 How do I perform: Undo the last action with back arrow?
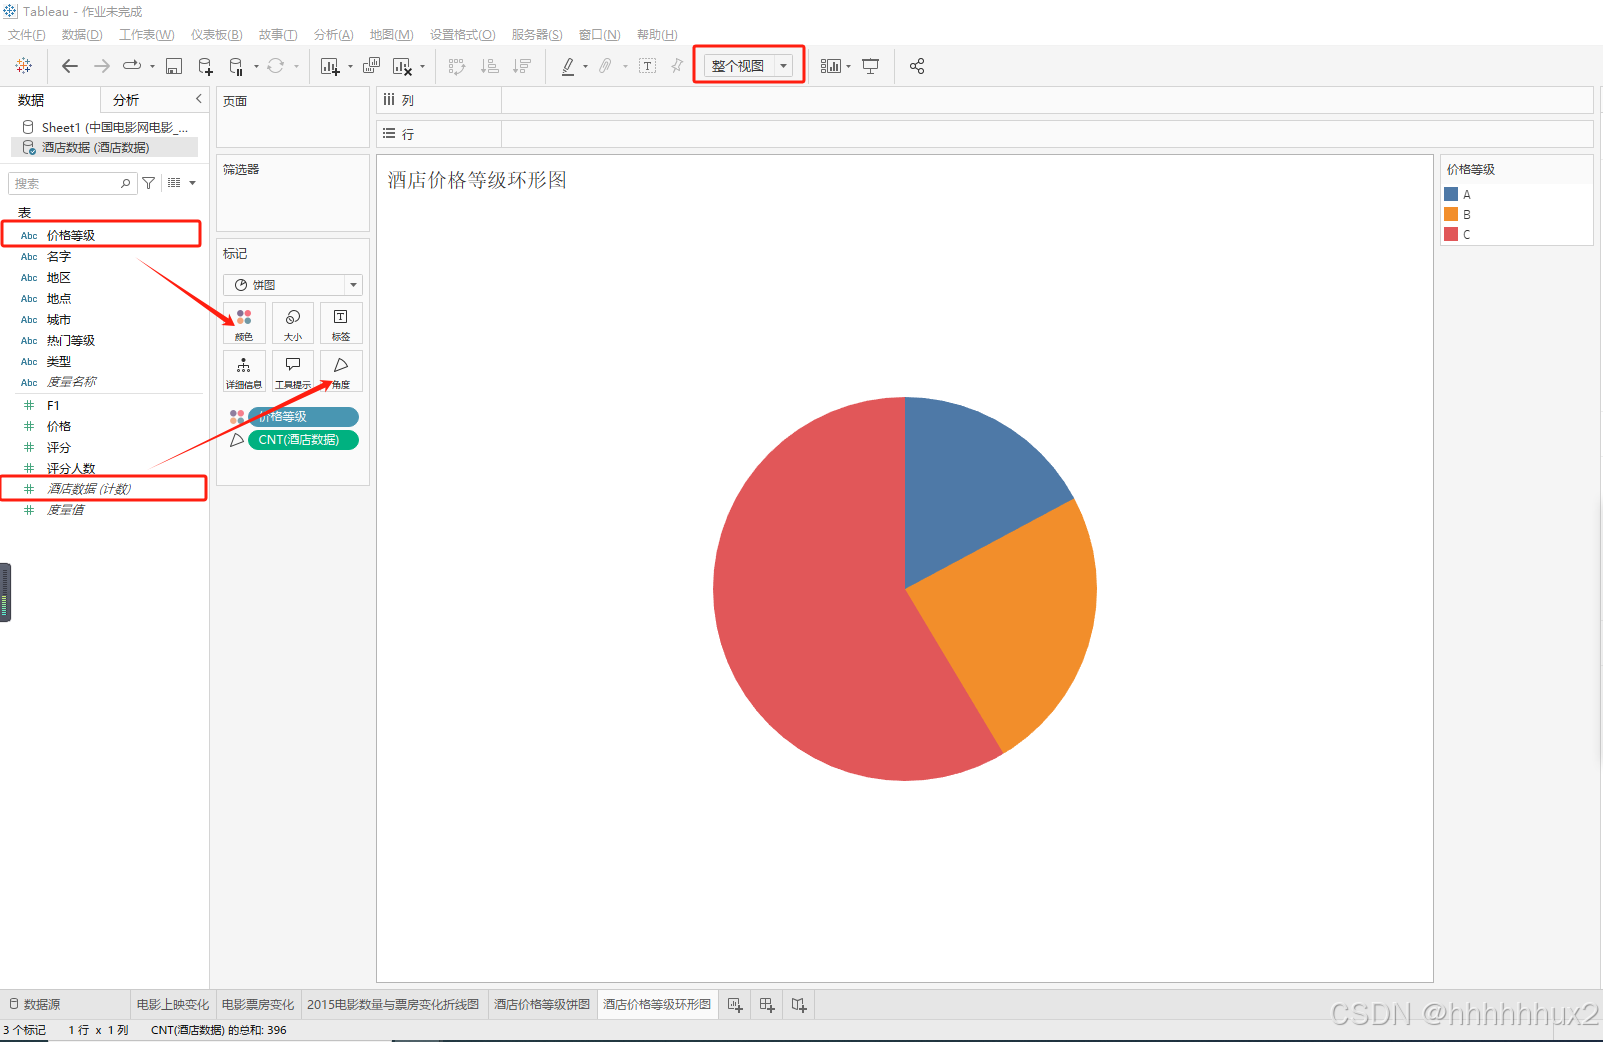coord(70,66)
